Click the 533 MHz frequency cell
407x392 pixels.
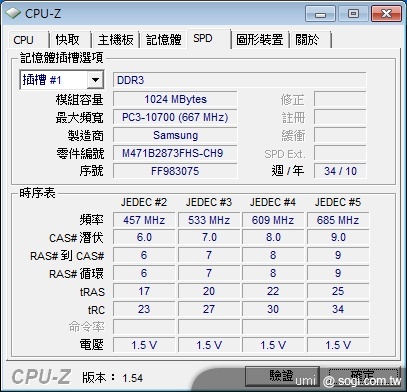pos(209,220)
